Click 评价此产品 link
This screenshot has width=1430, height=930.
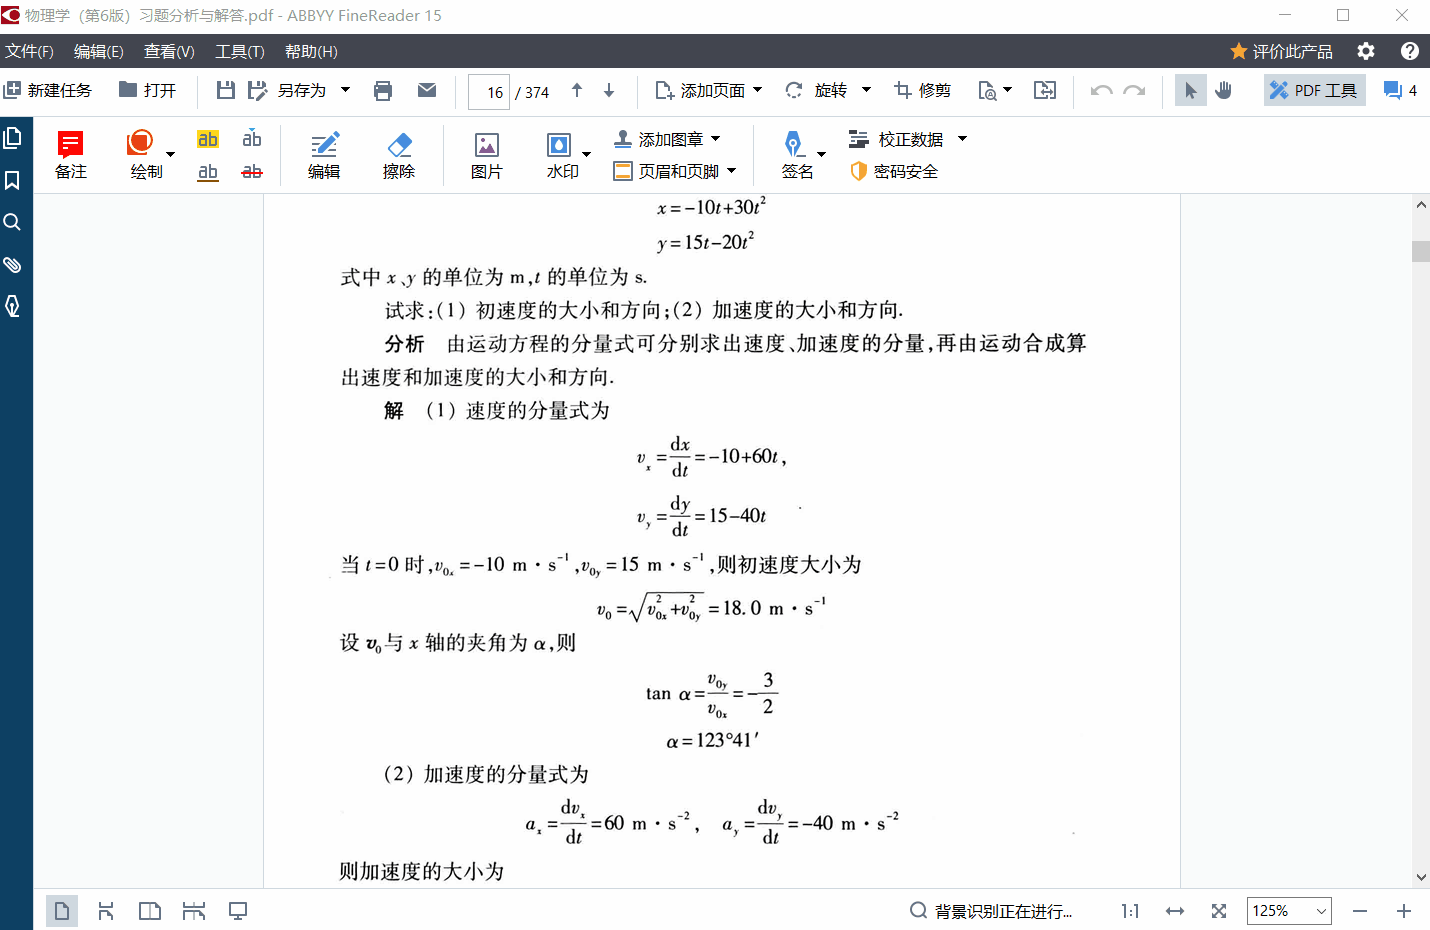tap(1281, 51)
